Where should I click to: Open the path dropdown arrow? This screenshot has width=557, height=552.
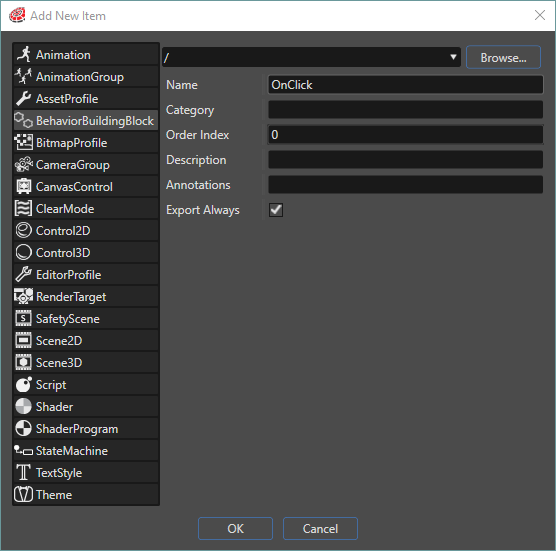click(x=453, y=57)
